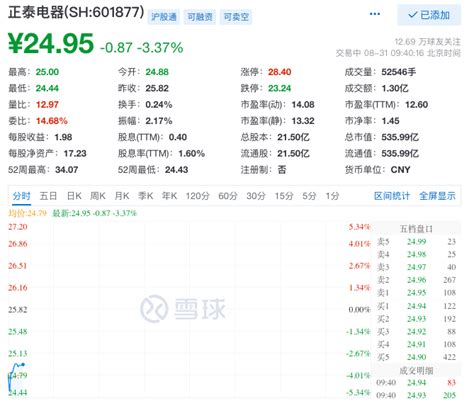Select the 15分 chart tab
The width and height of the screenshot is (474, 401).
[284, 196]
